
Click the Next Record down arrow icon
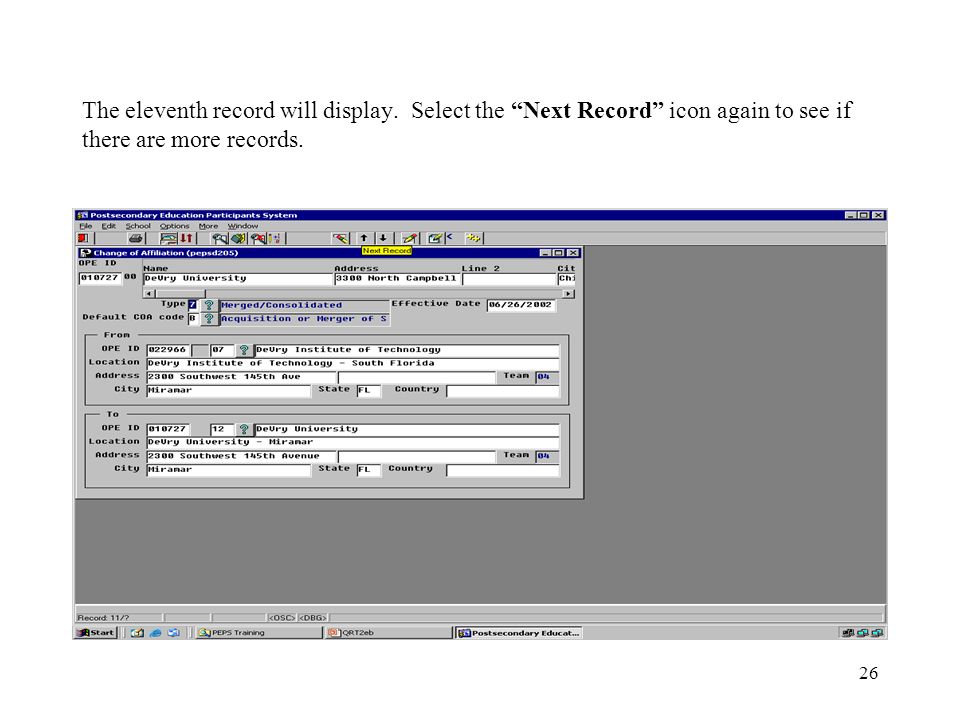[x=383, y=238]
